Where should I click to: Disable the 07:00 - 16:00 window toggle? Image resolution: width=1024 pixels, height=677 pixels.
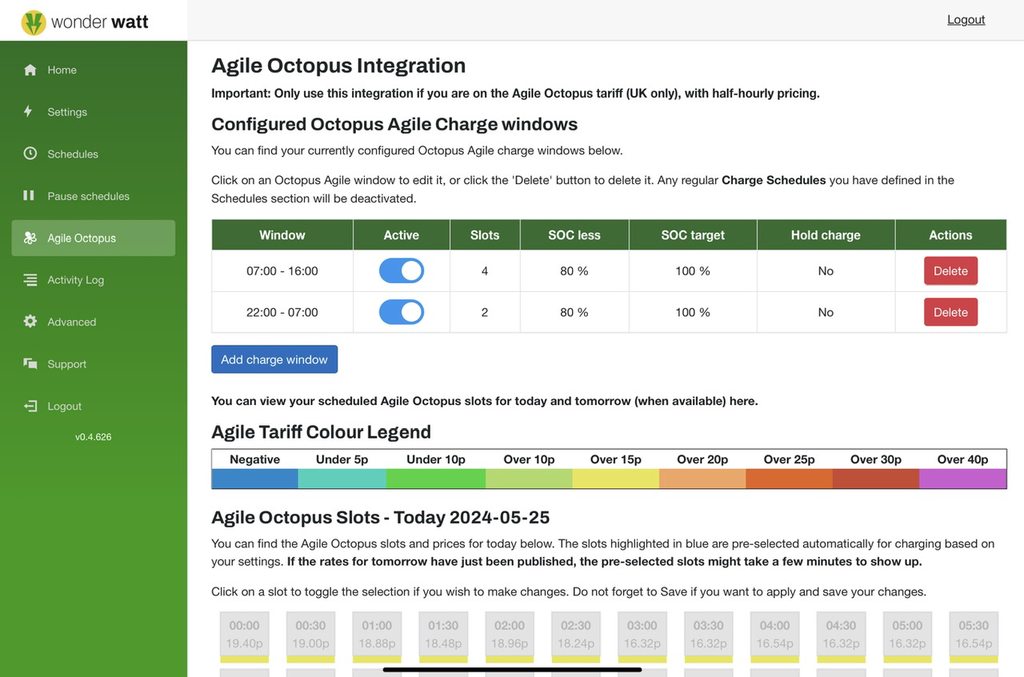[x=401, y=271]
